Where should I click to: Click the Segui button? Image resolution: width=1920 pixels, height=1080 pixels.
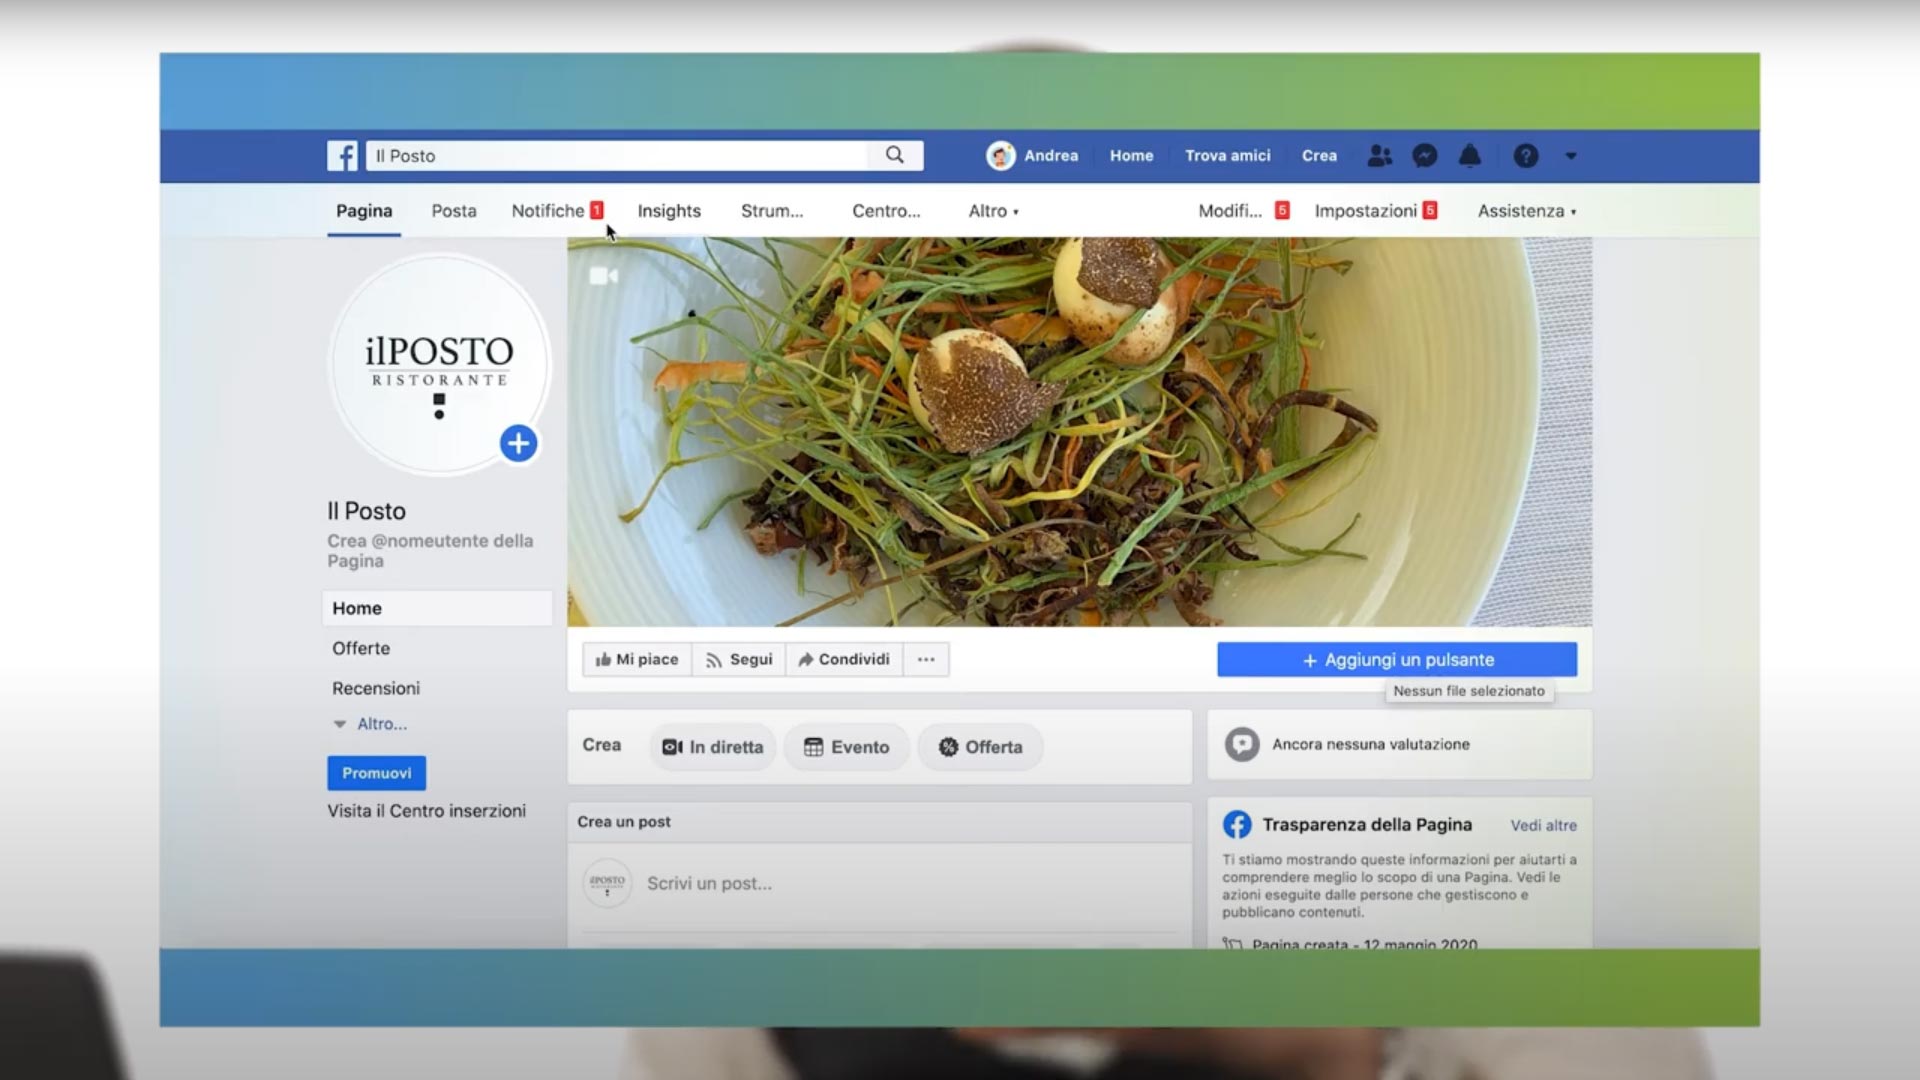(739, 659)
